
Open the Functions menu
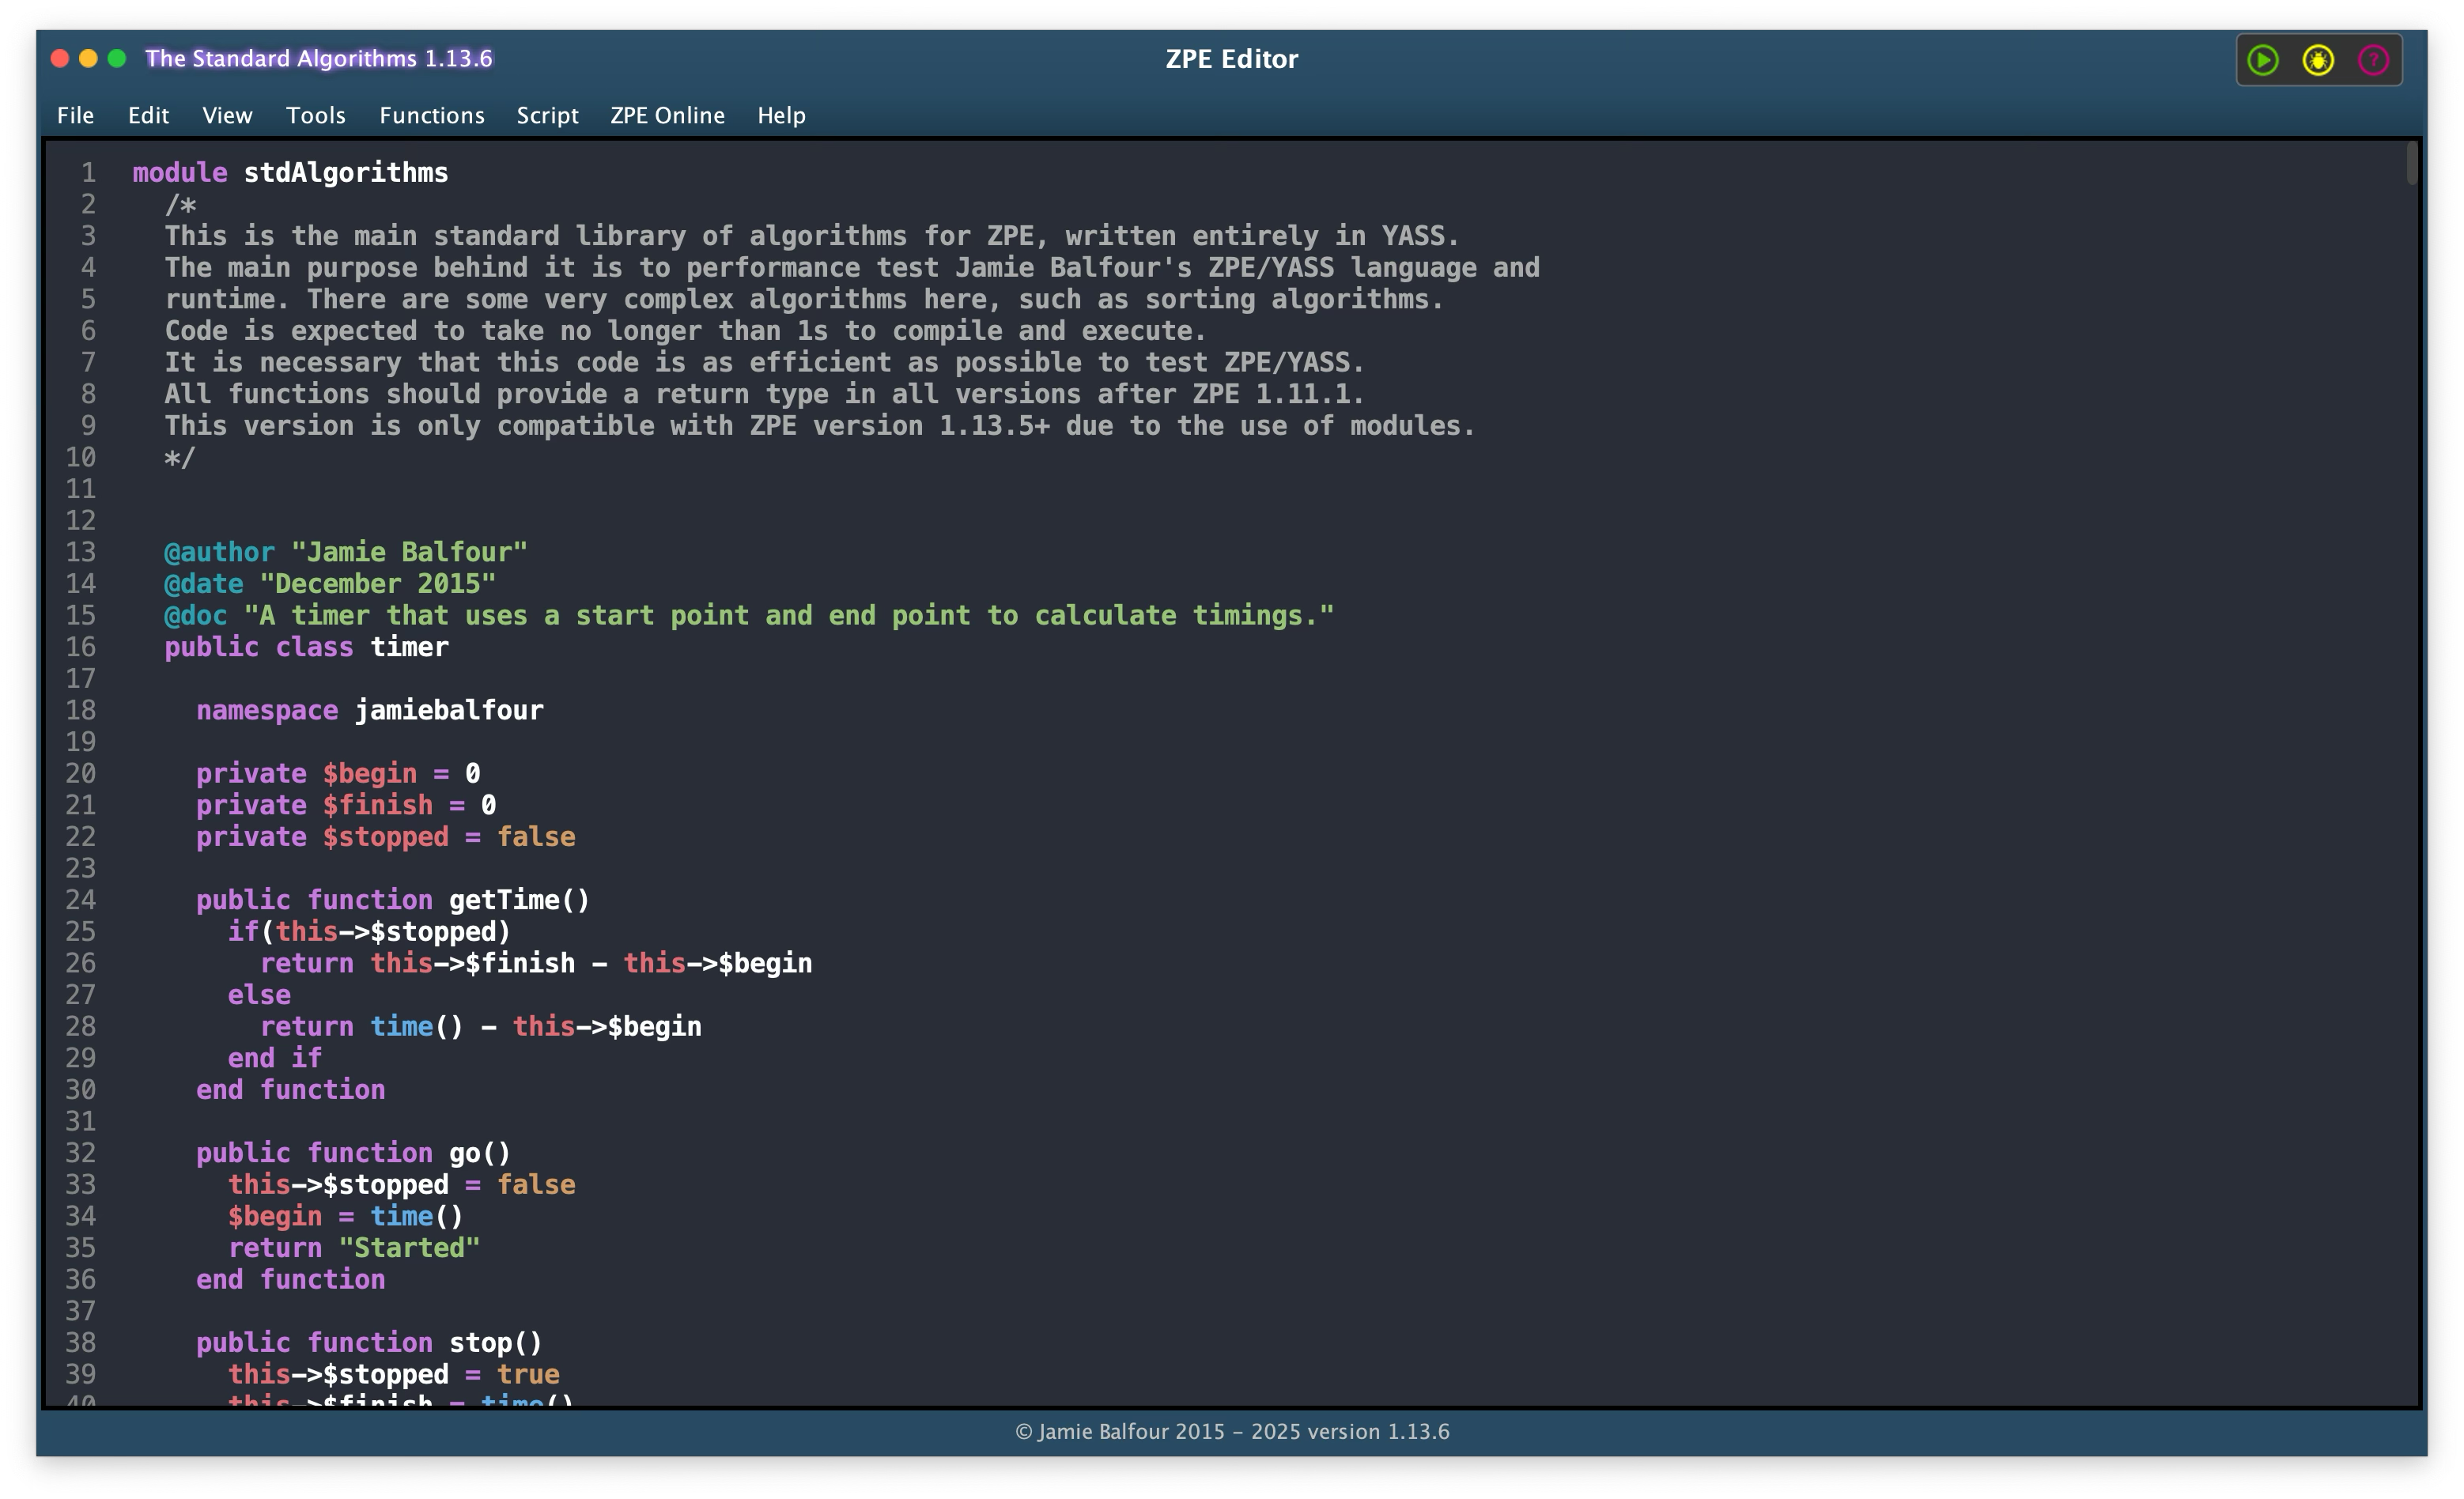(431, 115)
